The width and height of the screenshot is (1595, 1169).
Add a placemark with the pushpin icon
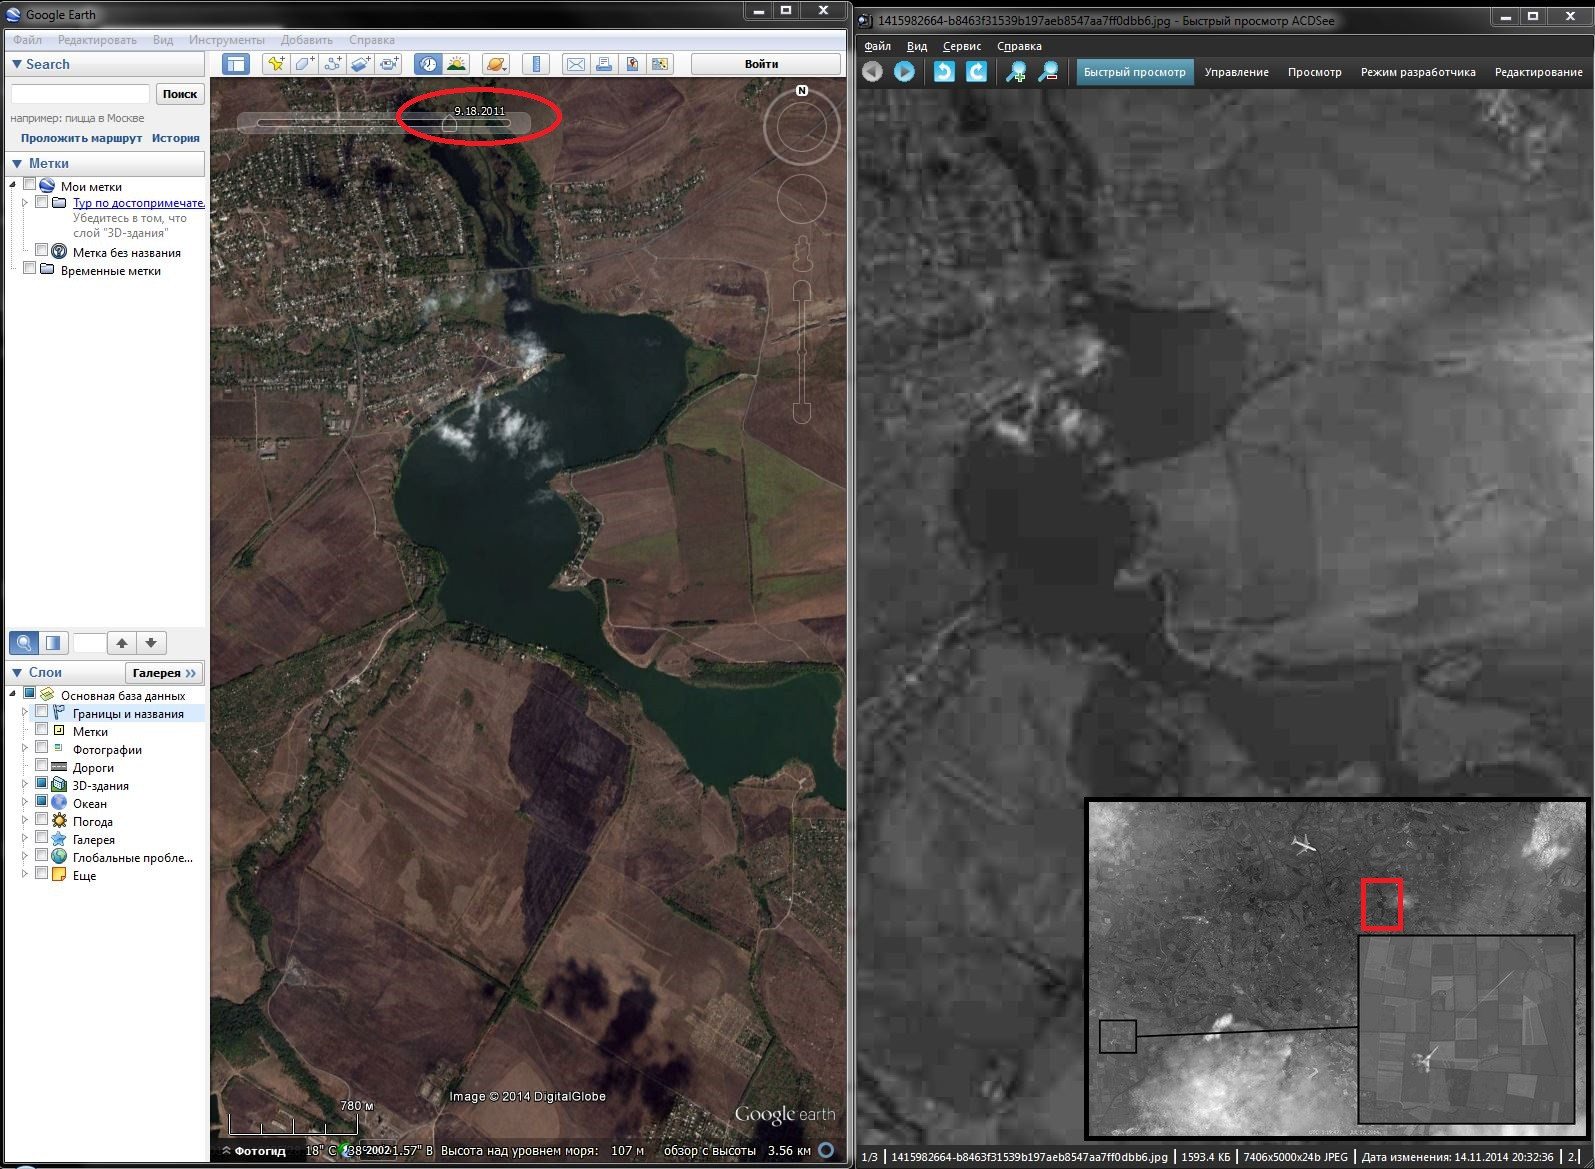(276, 64)
